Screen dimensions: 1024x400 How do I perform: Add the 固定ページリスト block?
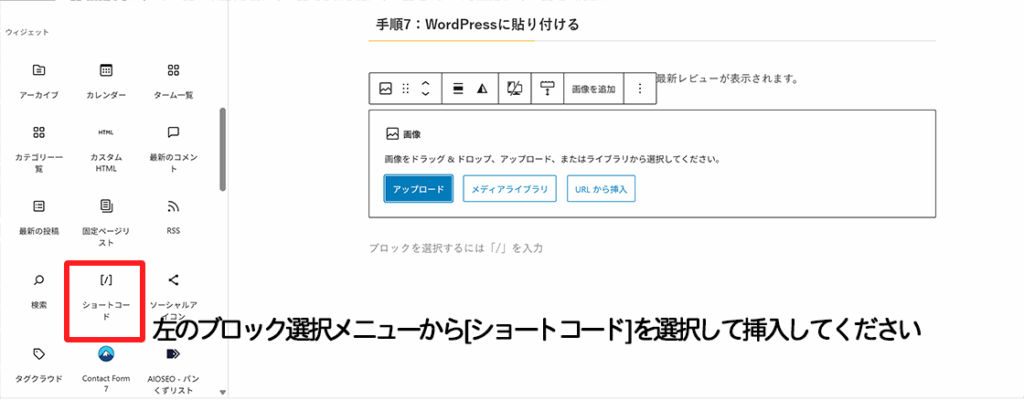click(x=106, y=220)
